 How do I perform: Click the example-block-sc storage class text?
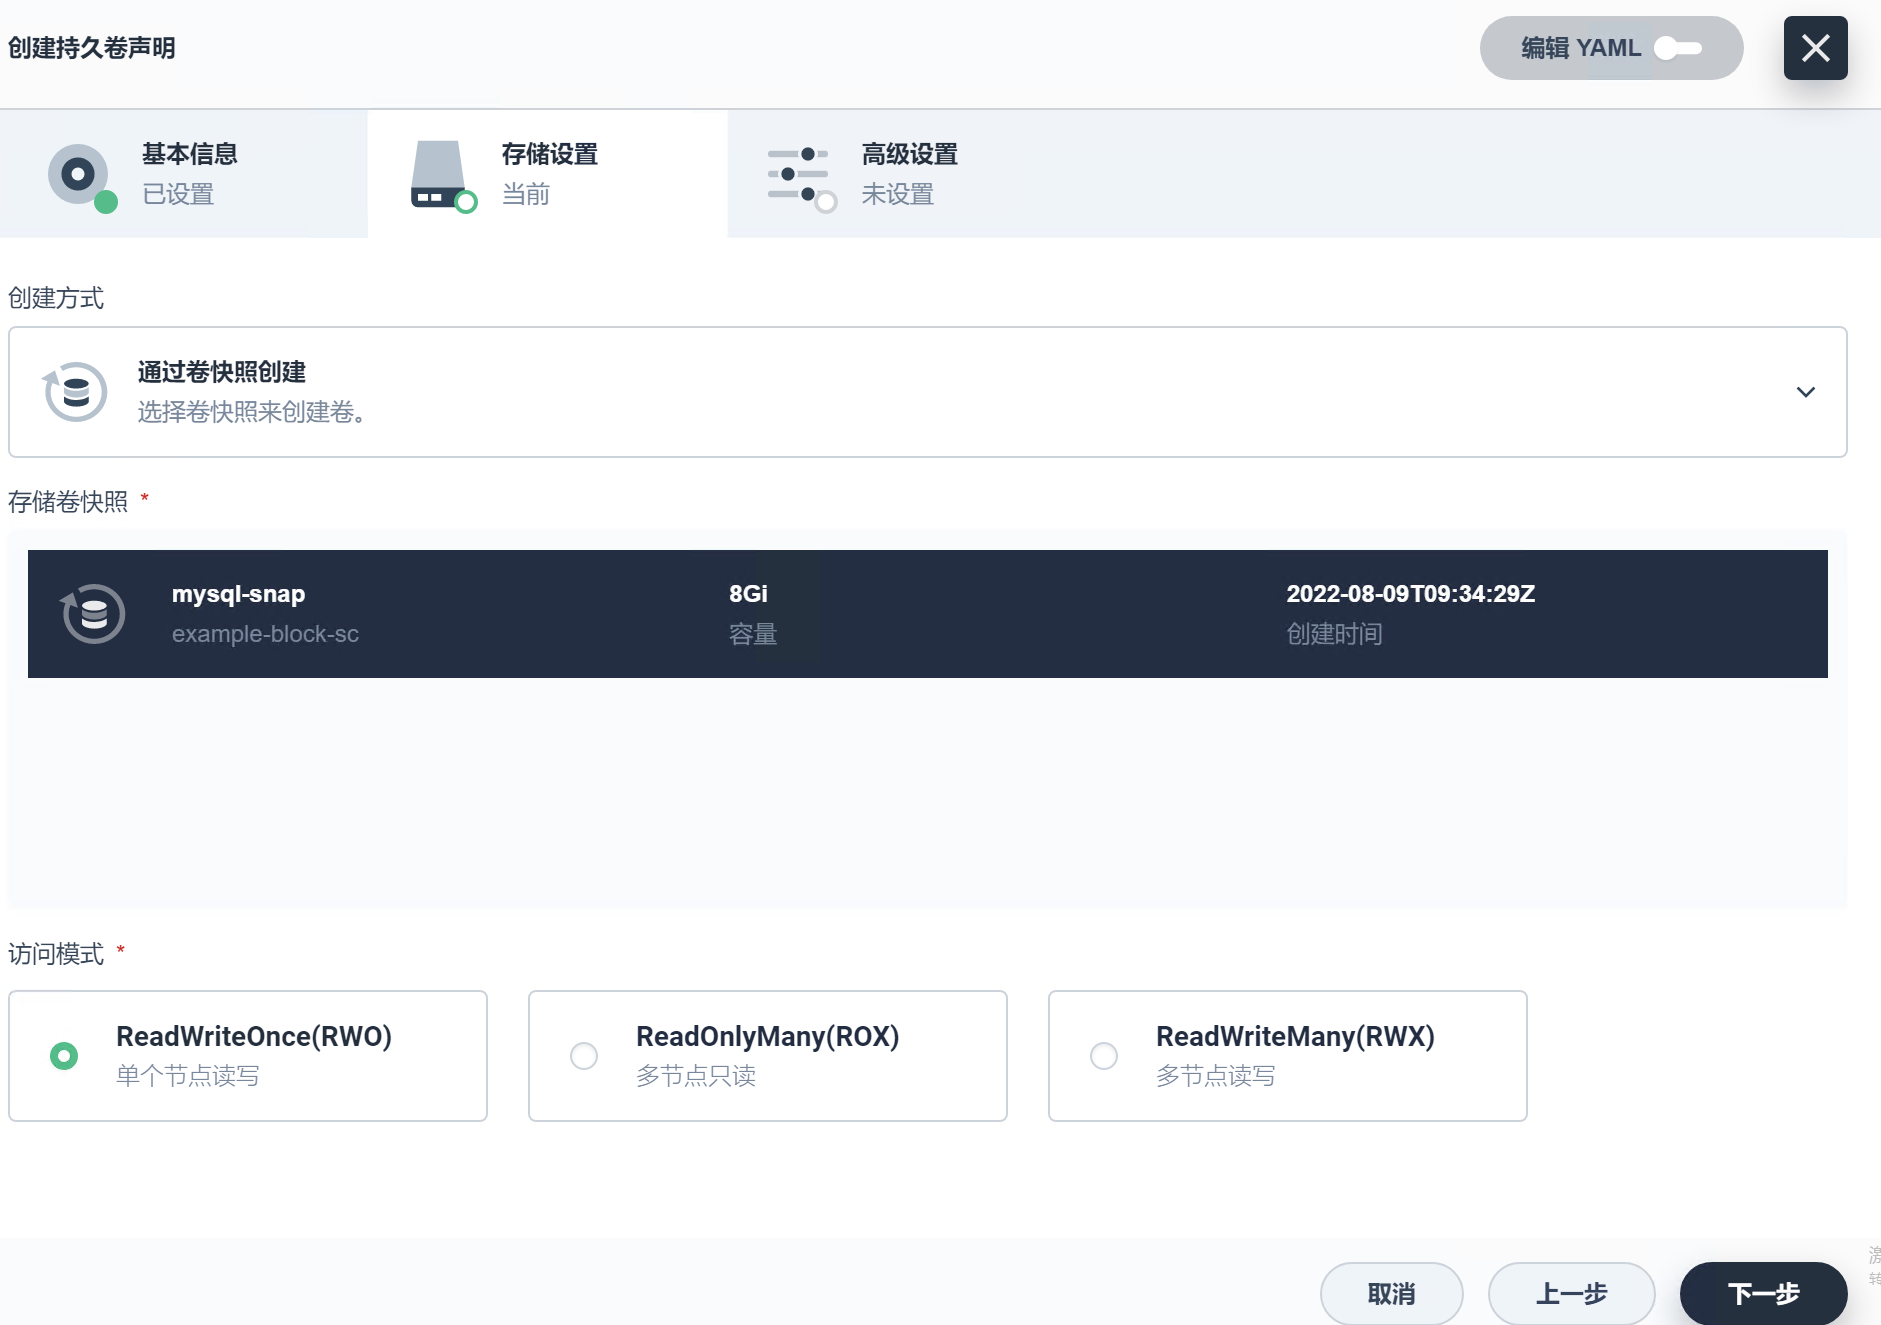coord(265,634)
